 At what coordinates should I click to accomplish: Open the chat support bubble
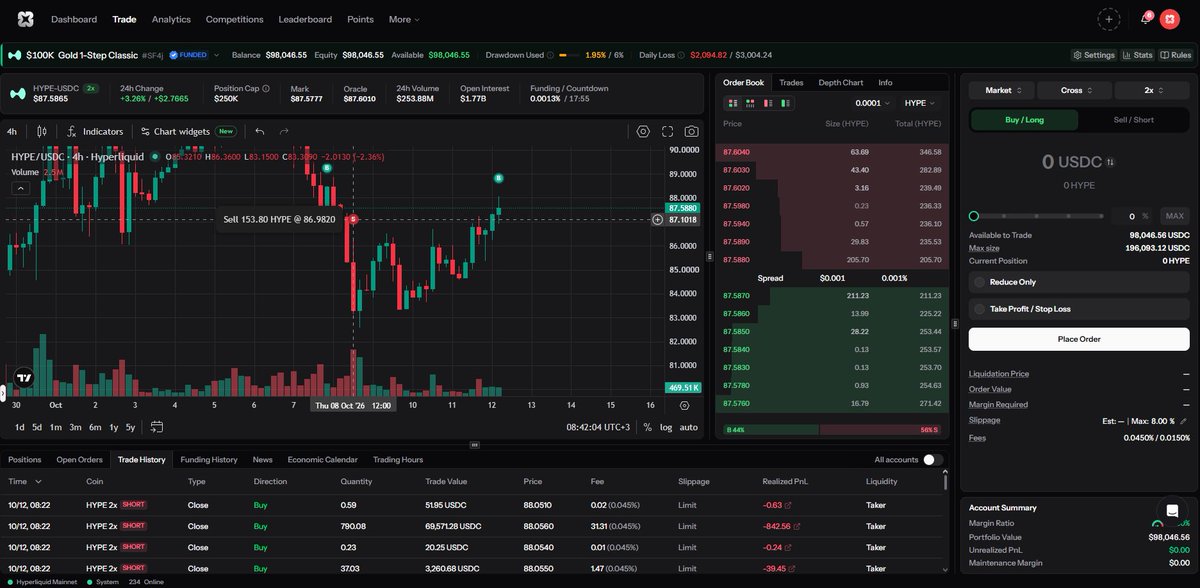pyautogui.click(x=1171, y=510)
